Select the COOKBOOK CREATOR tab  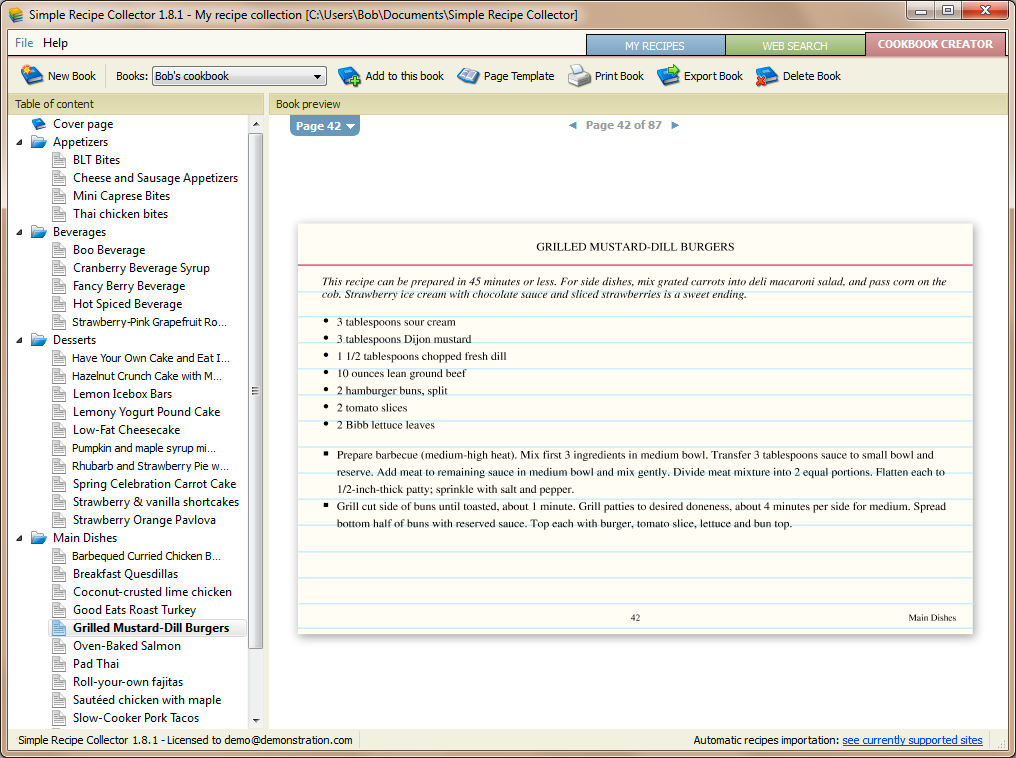[x=934, y=44]
